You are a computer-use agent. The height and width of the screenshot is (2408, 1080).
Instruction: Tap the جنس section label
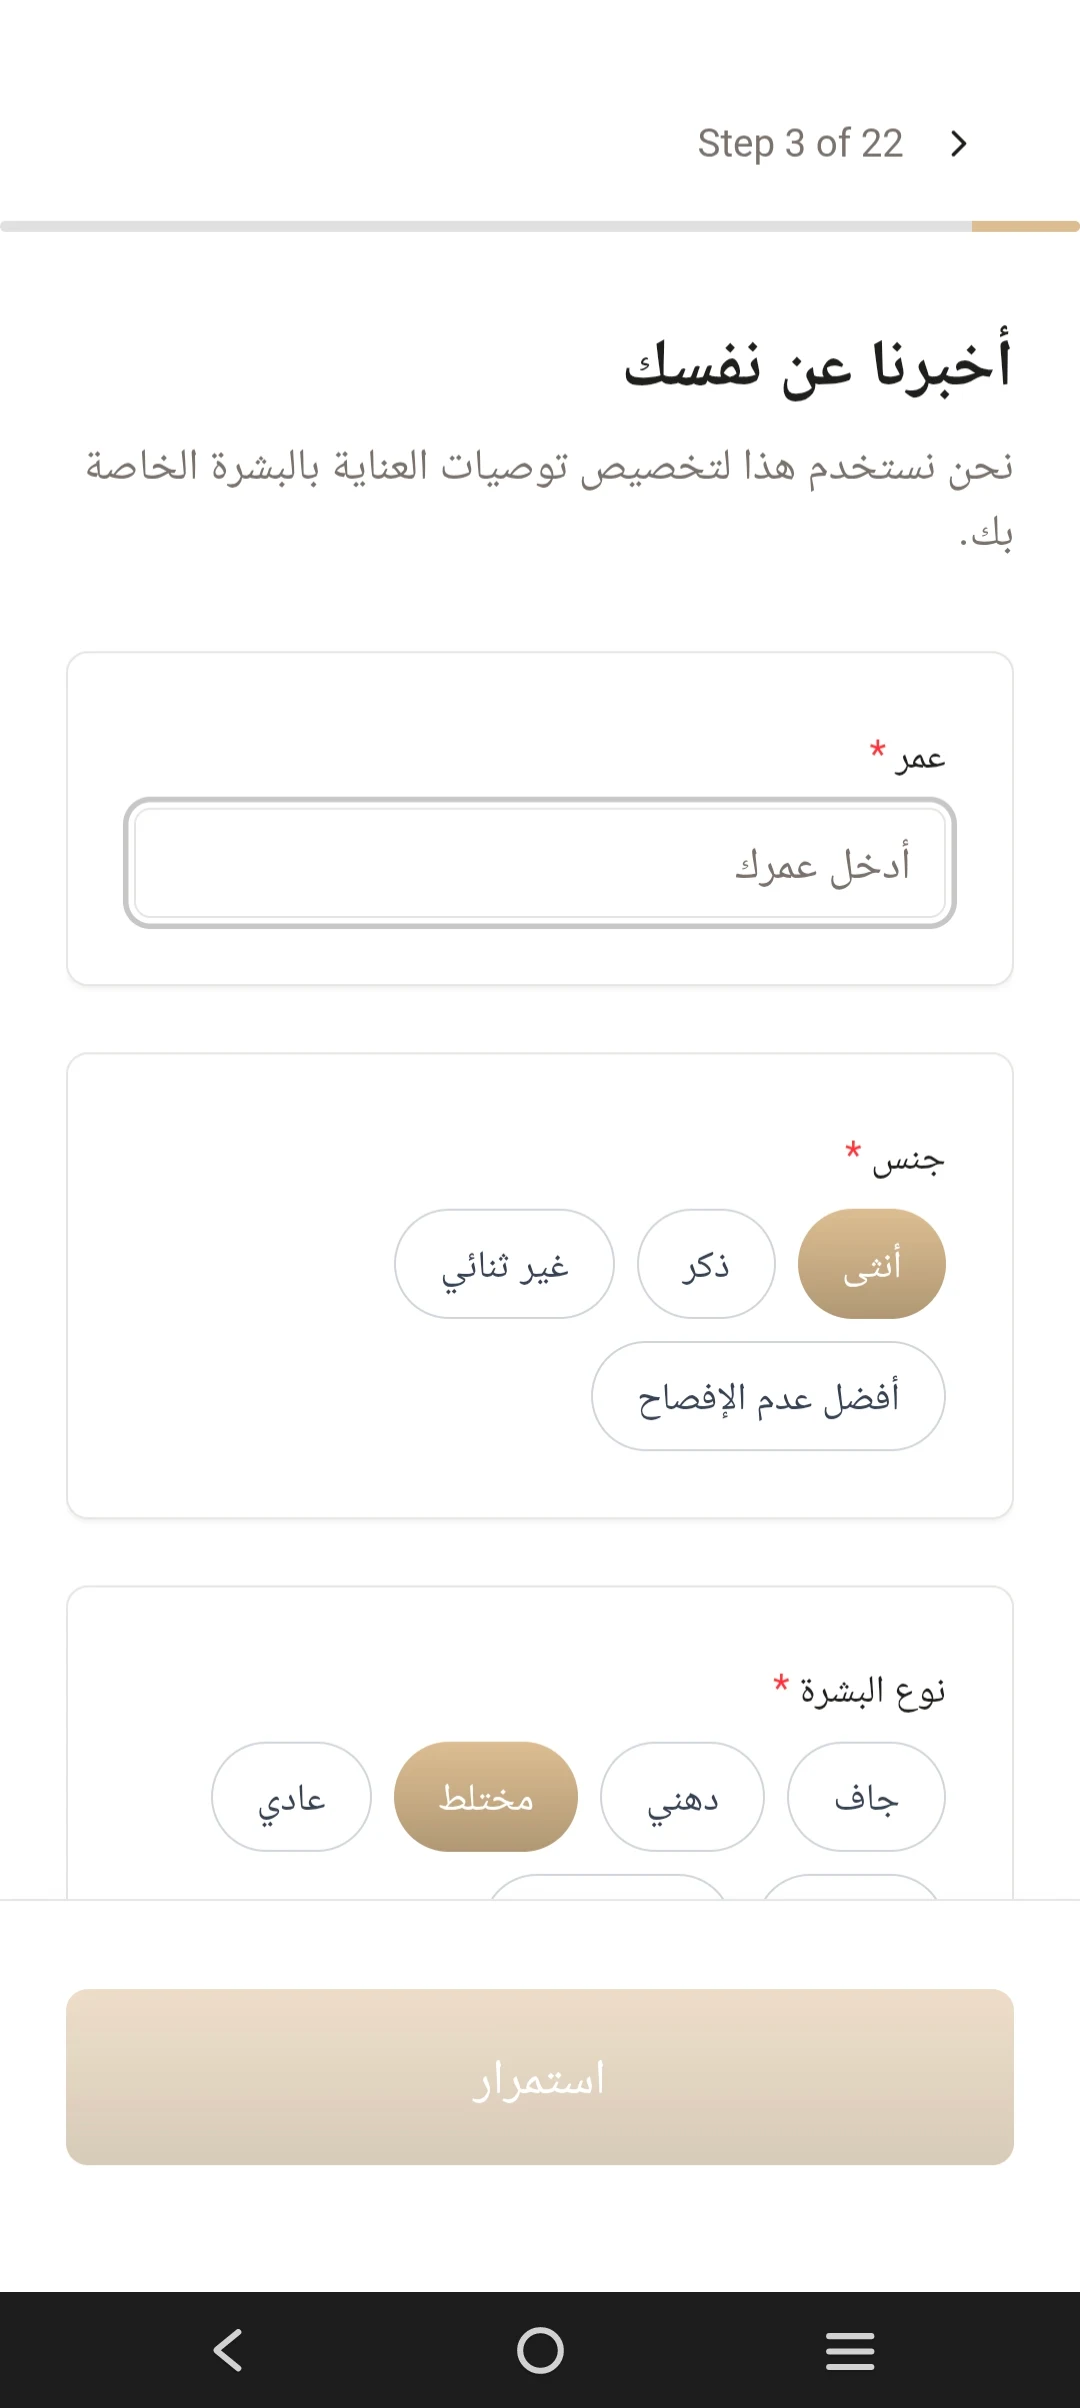[x=908, y=1160]
